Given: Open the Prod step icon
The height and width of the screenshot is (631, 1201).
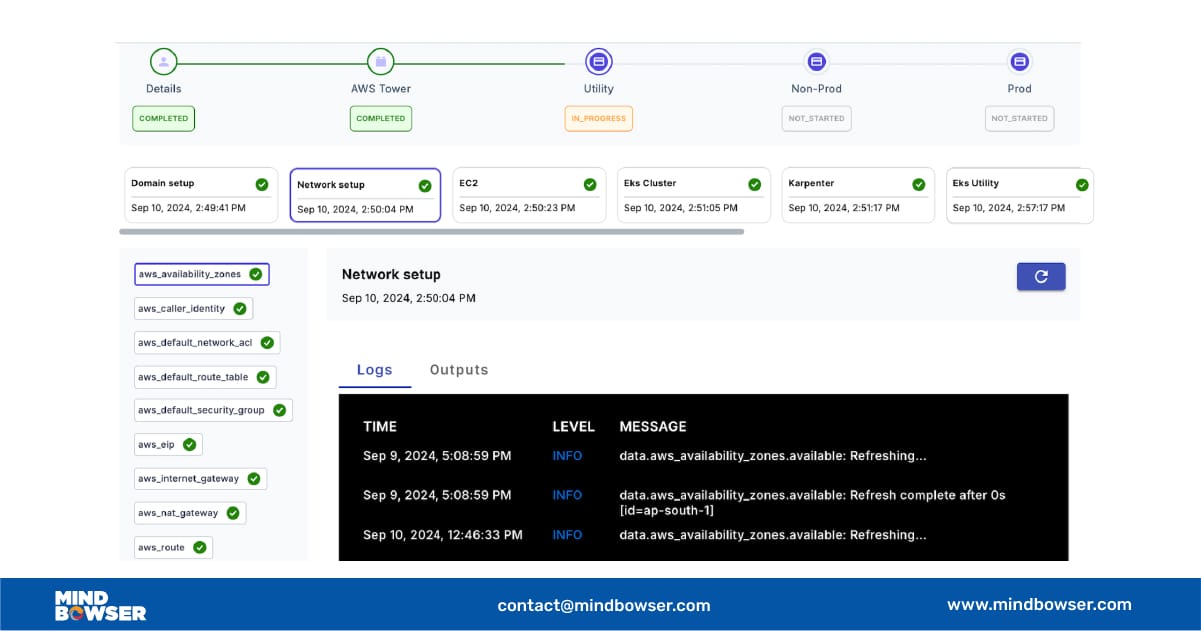Looking at the screenshot, I should click(1019, 62).
